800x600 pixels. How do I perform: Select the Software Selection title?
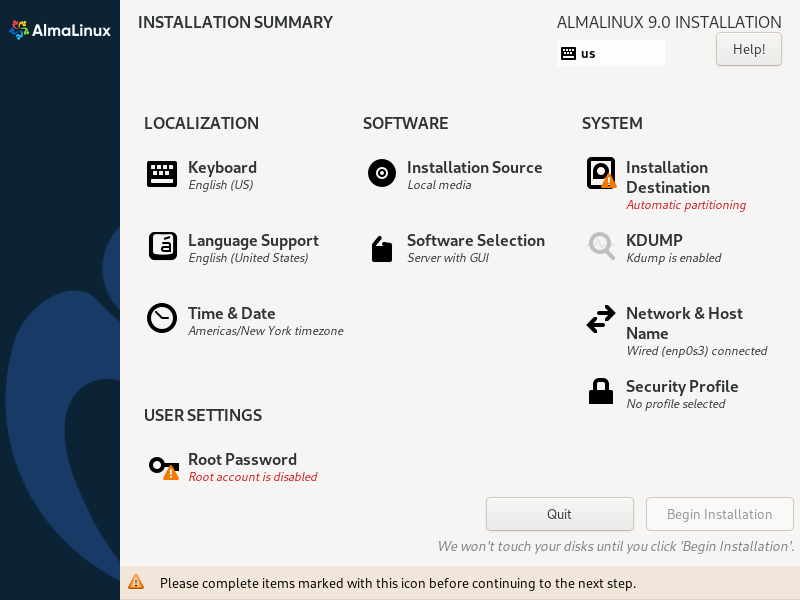click(x=476, y=240)
